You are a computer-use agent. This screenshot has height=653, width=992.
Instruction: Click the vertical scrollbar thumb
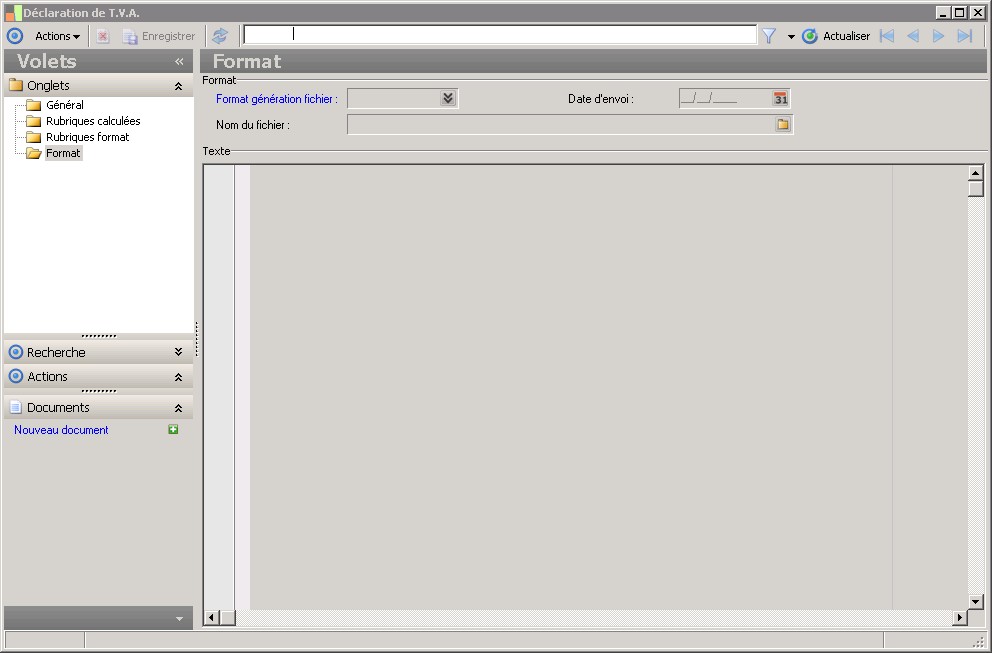pos(976,189)
